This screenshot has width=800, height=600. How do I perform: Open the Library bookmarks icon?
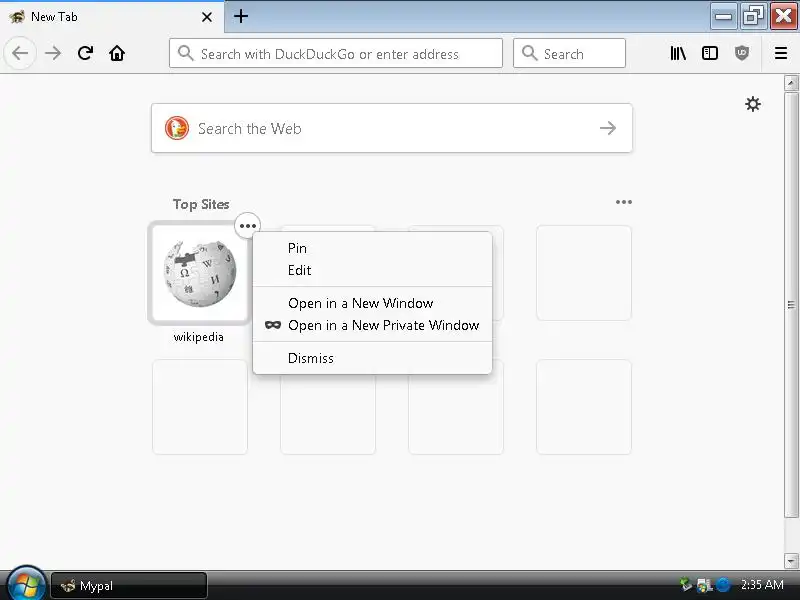[678, 53]
